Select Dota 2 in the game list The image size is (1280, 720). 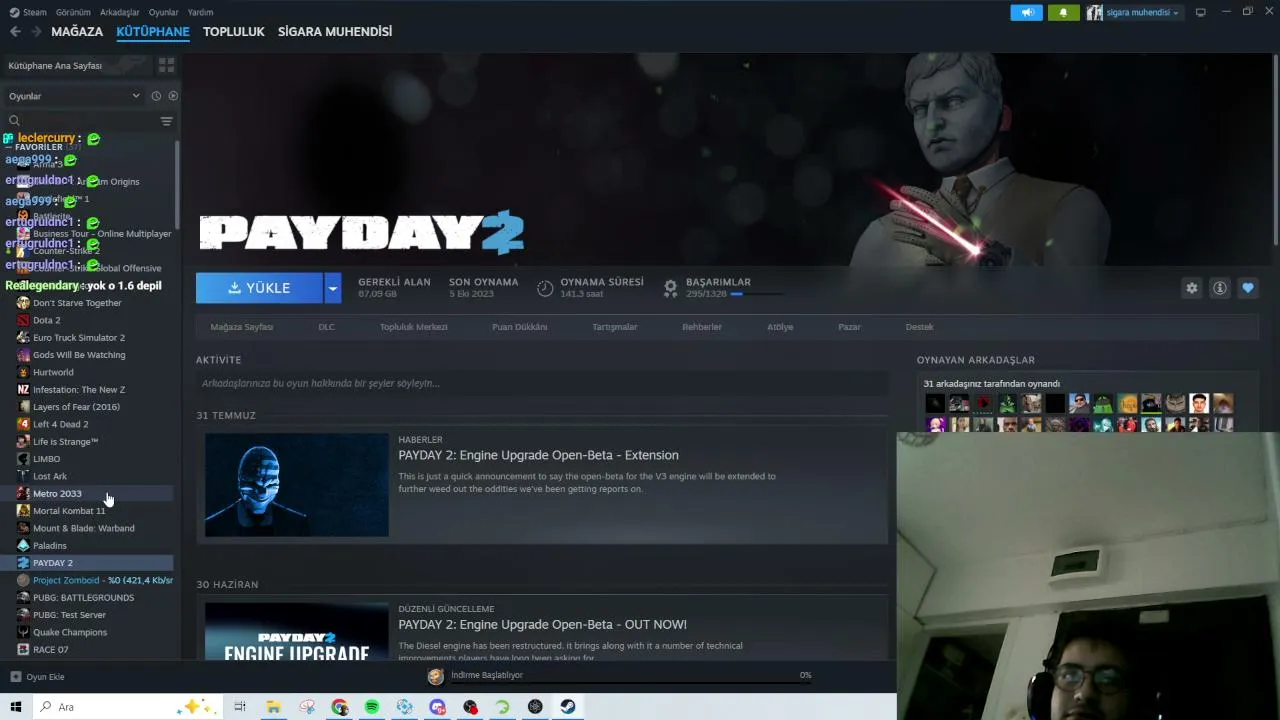[x=46, y=320]
